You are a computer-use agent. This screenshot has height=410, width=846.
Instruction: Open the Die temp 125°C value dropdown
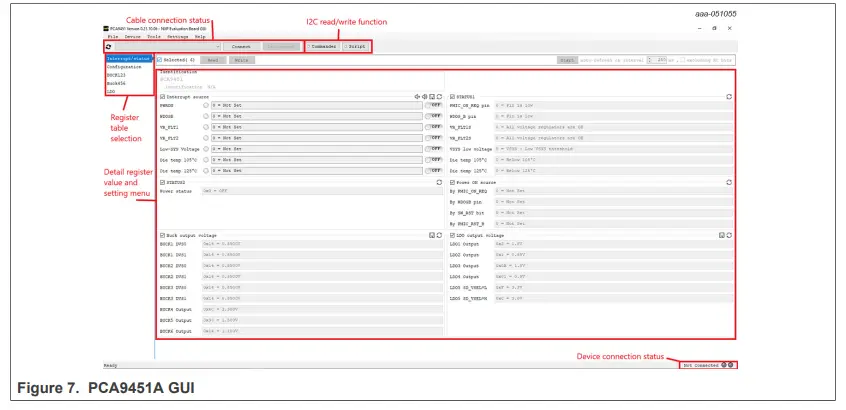click(317, 170)
